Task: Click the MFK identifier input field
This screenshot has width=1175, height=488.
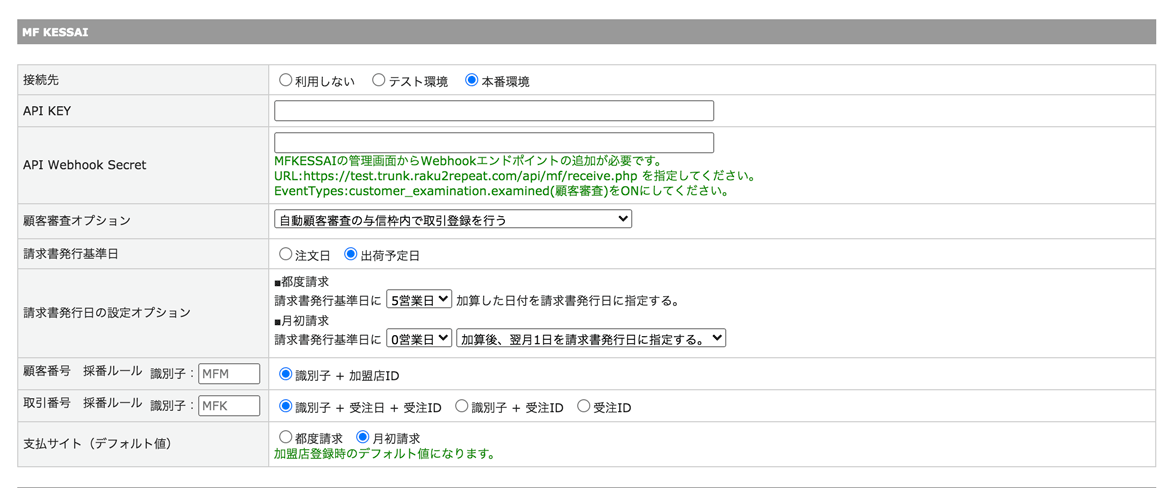Action: click(x=229, y=406)
